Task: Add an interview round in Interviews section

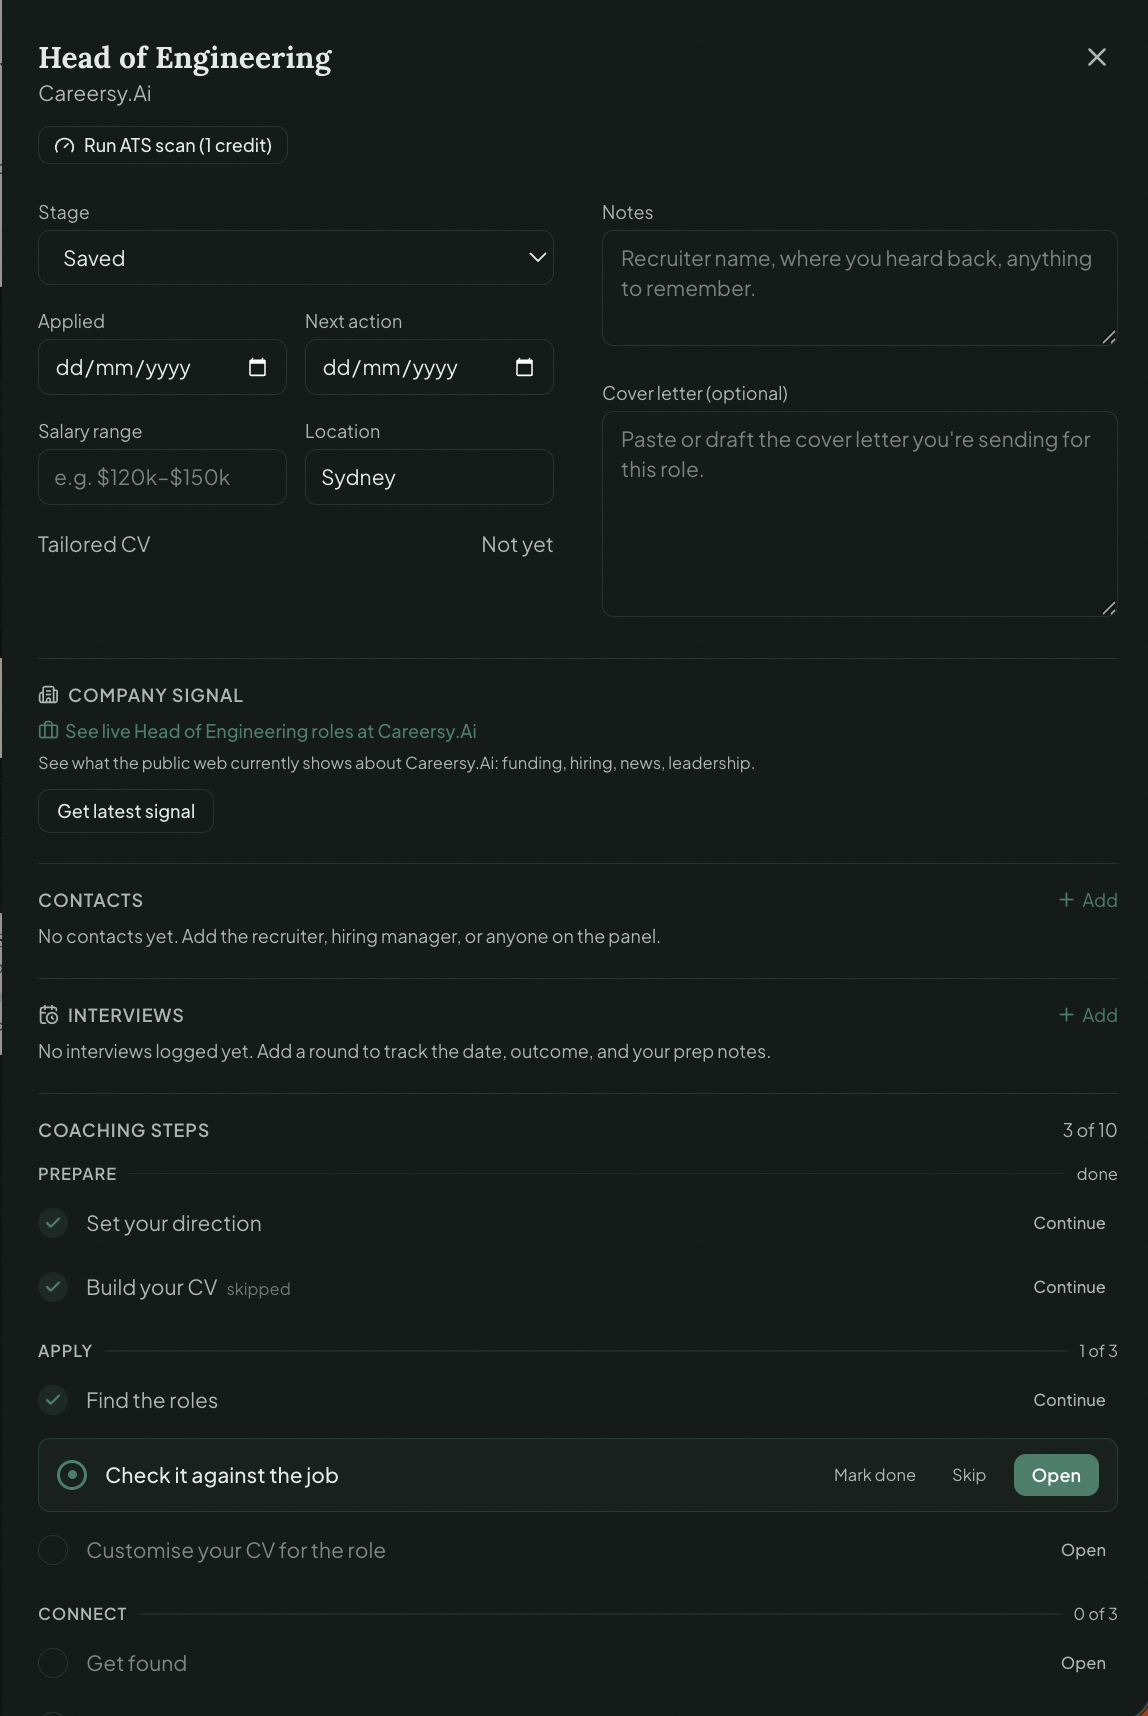Action: [x=1088, y=1015]
